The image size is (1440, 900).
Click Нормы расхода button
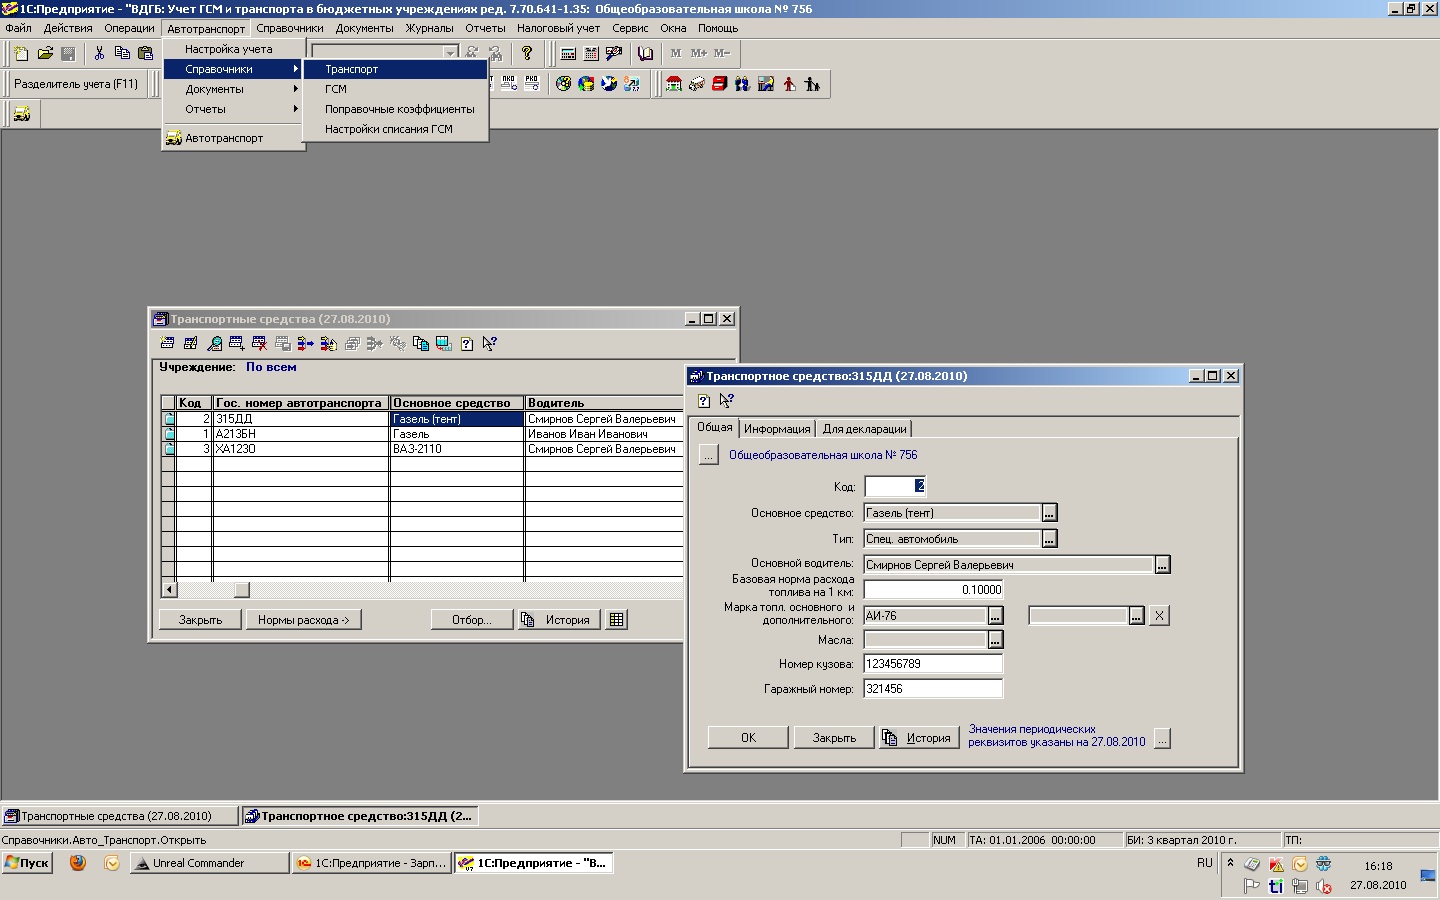pos(304,620)
